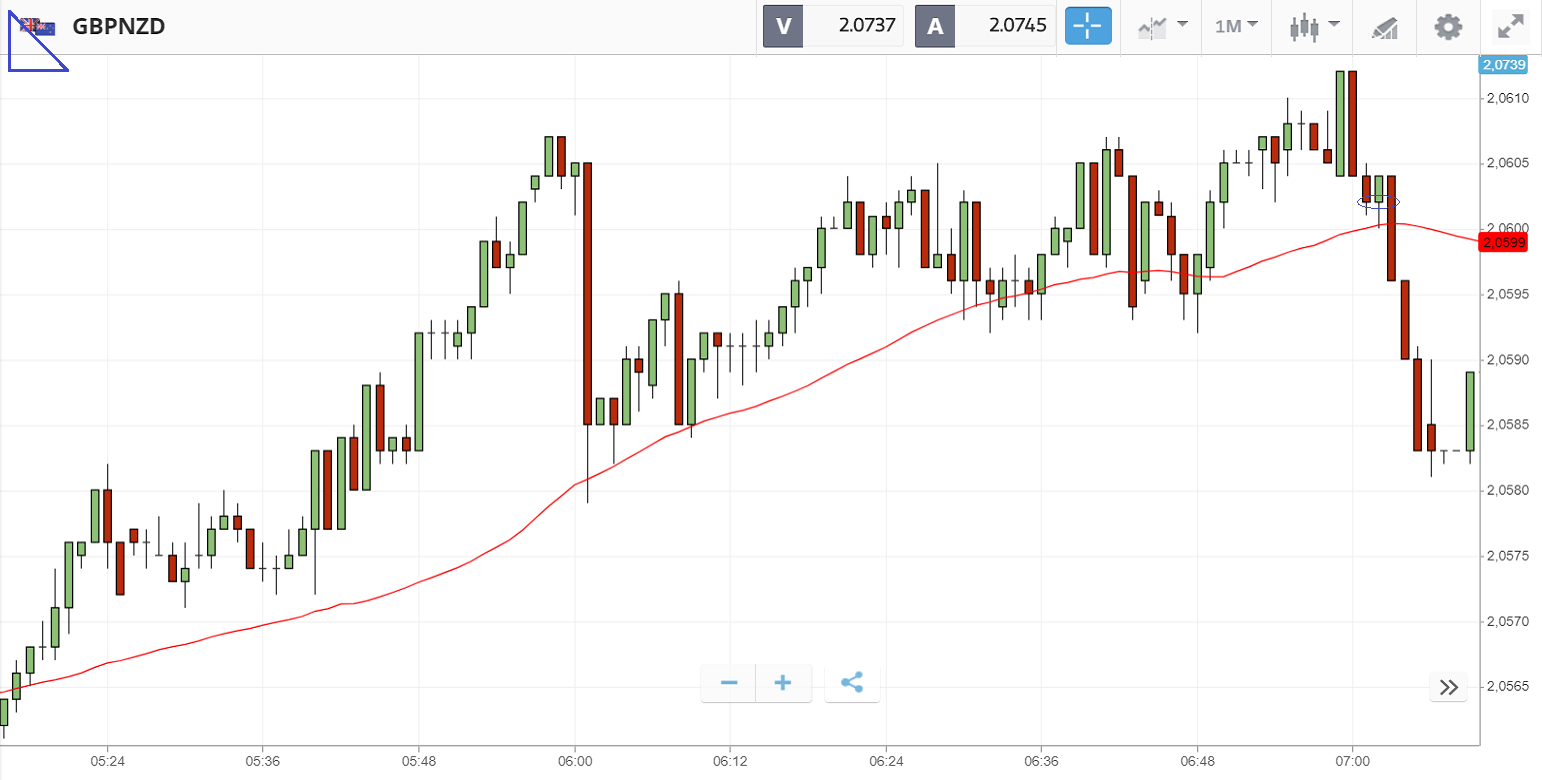Click the GBPNZD instrument name

pyautogui.click(x=119, y=27)
